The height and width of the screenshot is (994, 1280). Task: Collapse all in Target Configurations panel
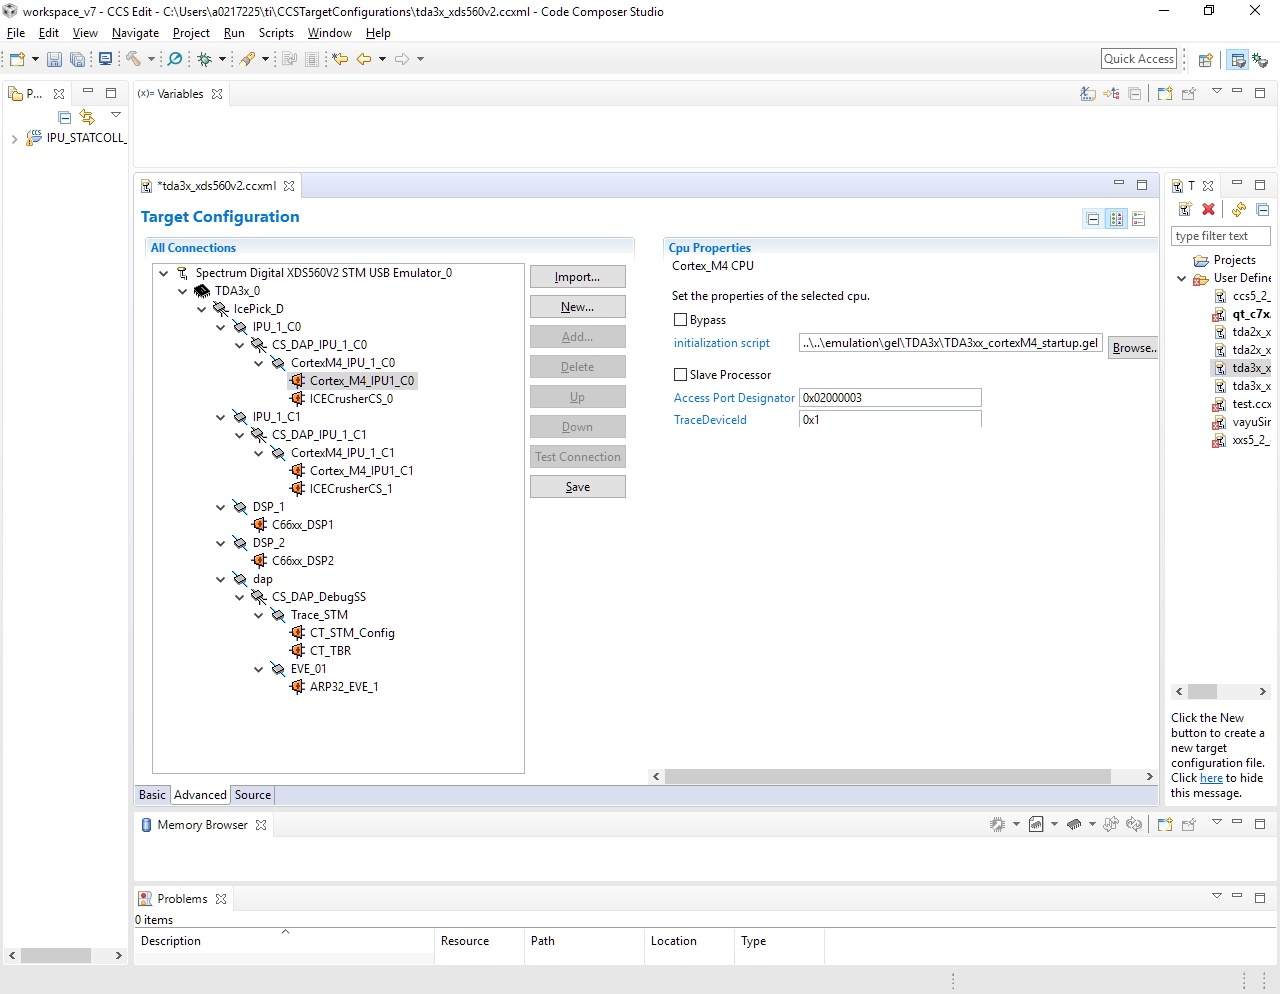[1263, 209]
